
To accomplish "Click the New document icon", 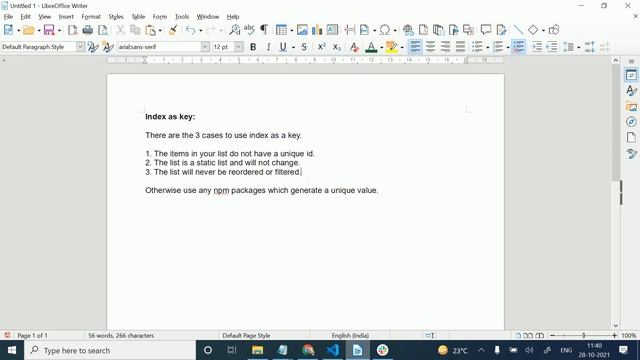I will 8,30.
